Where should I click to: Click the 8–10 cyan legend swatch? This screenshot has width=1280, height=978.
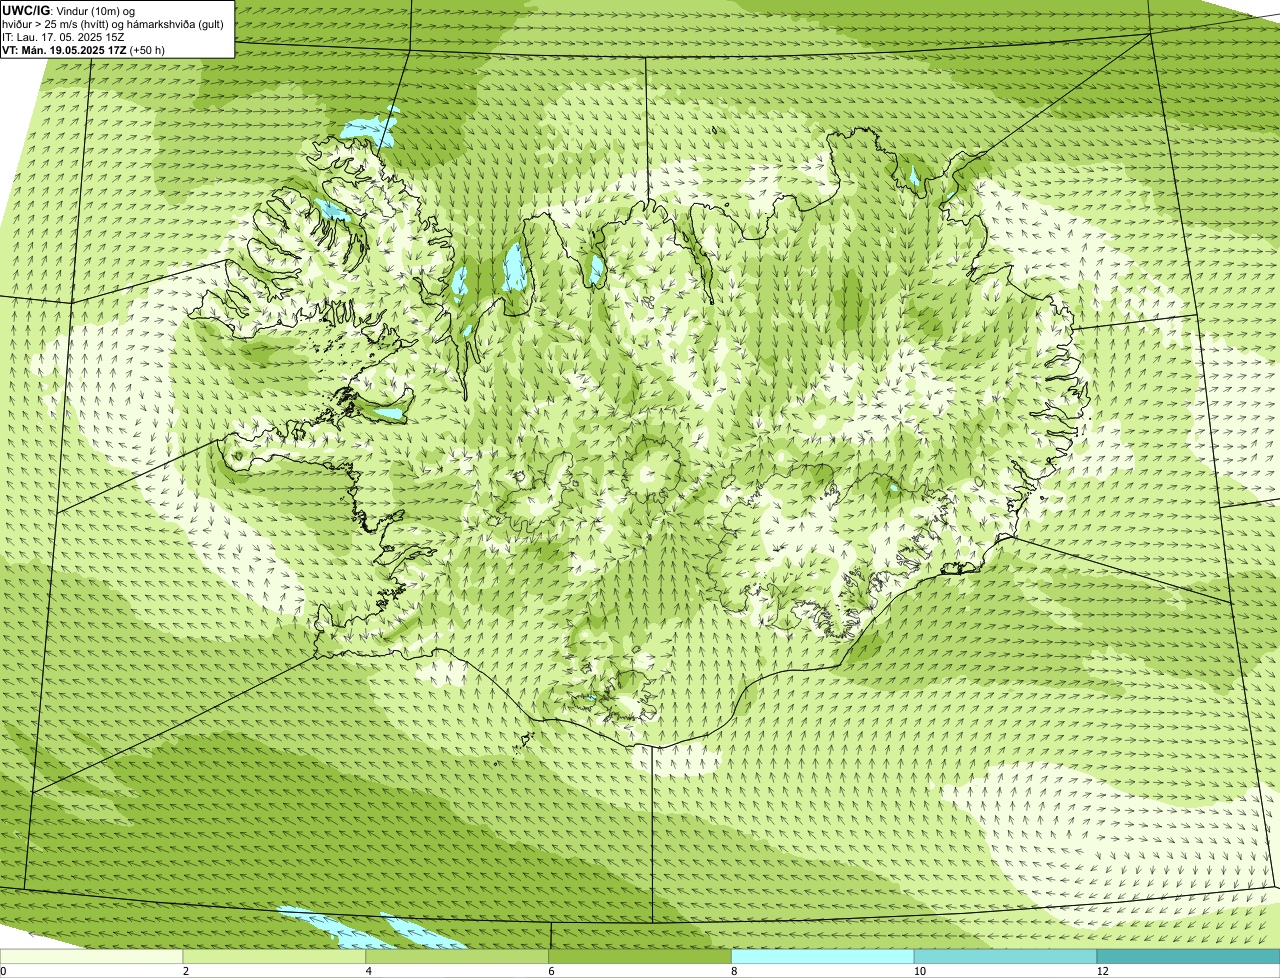click(x=823, y=957)
